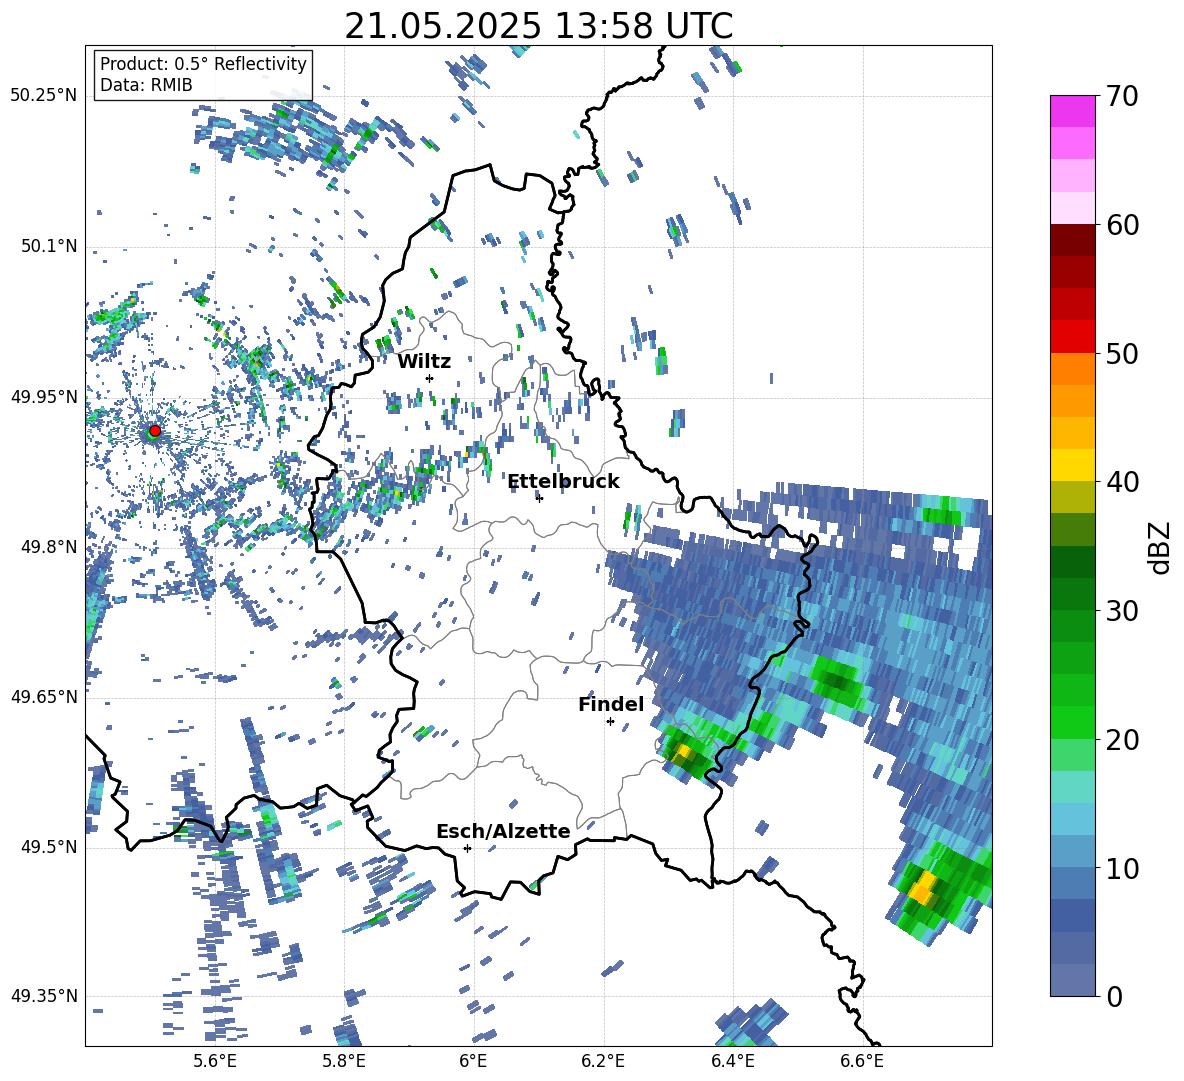Click the dBZ colorbar axis label
This screenshot has height=1081, width=1184.
point(1161,547)
